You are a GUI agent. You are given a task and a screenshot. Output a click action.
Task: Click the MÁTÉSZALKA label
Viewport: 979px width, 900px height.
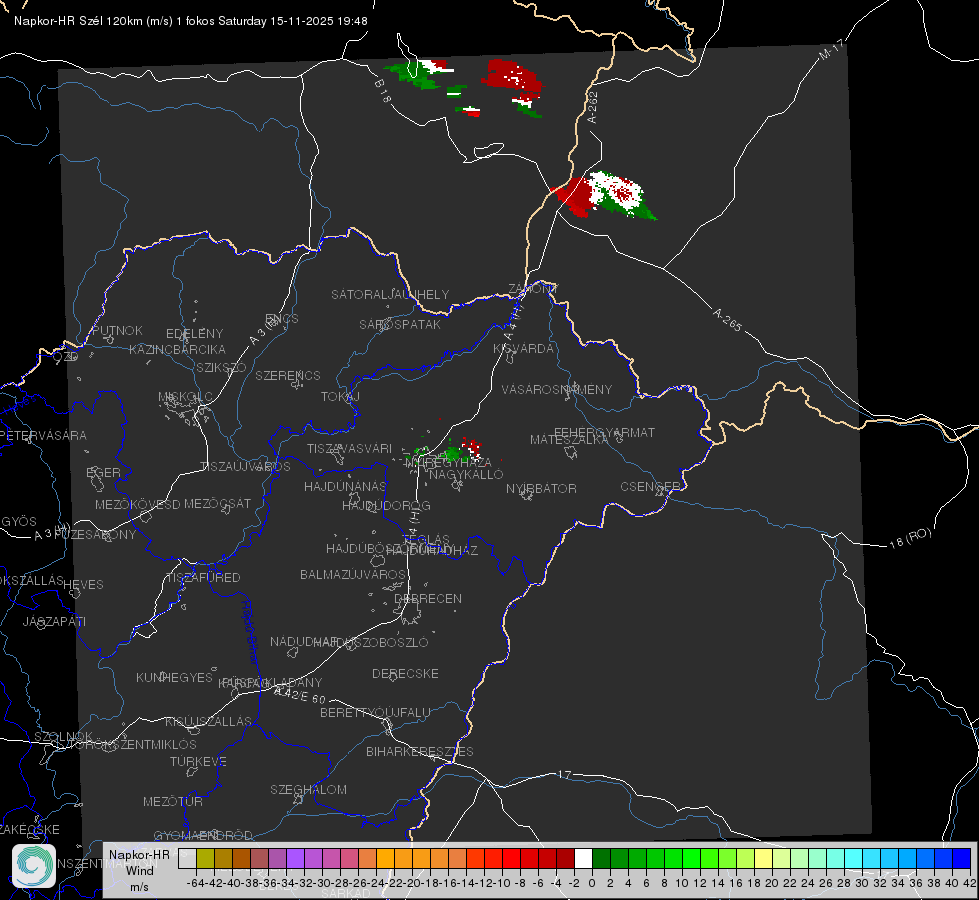coord(569,440)
